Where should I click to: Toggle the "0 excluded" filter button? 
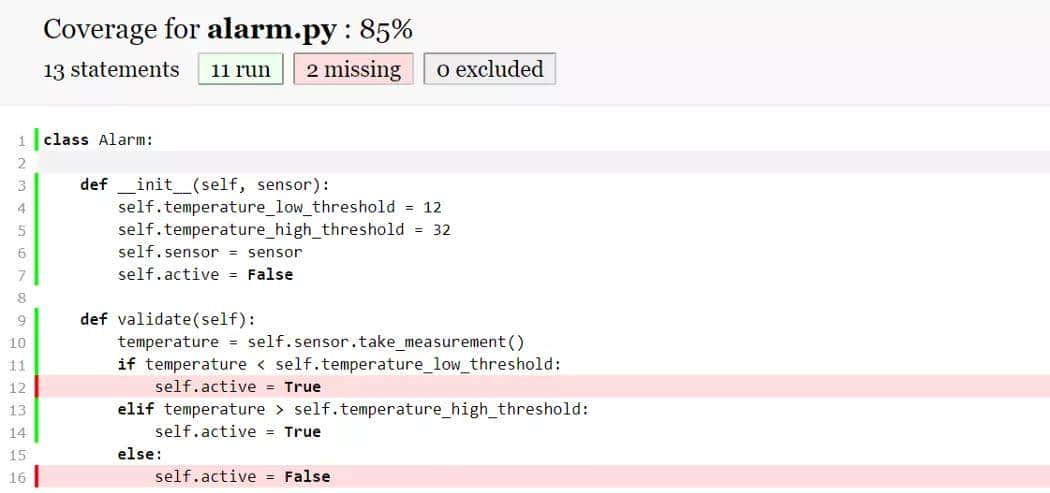click(x=490, y=70)
